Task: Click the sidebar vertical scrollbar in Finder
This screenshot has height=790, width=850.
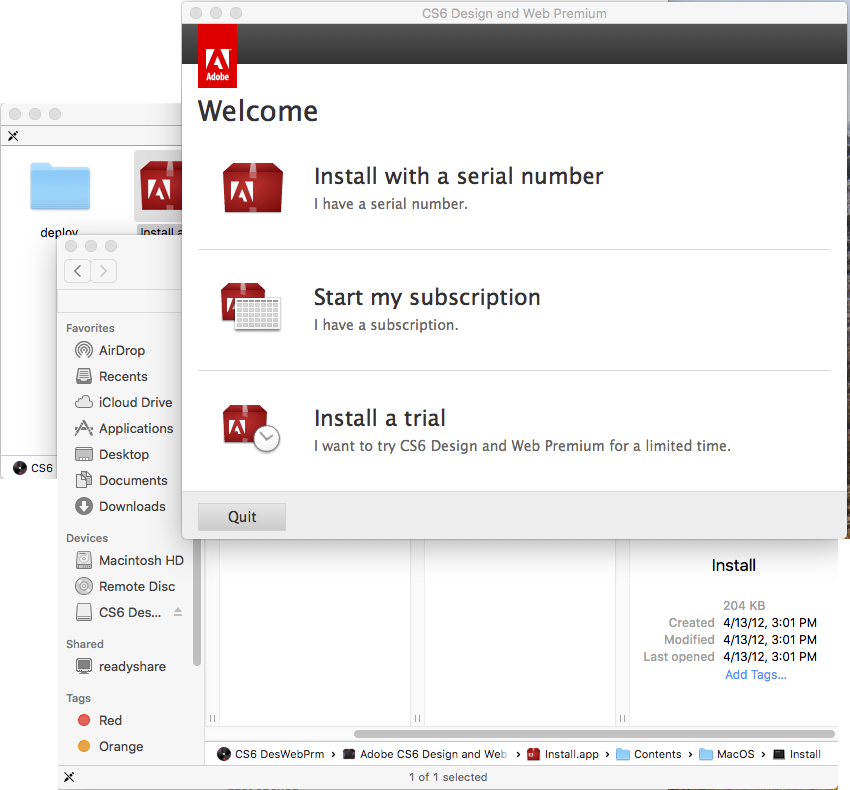Action: point(197,603)
